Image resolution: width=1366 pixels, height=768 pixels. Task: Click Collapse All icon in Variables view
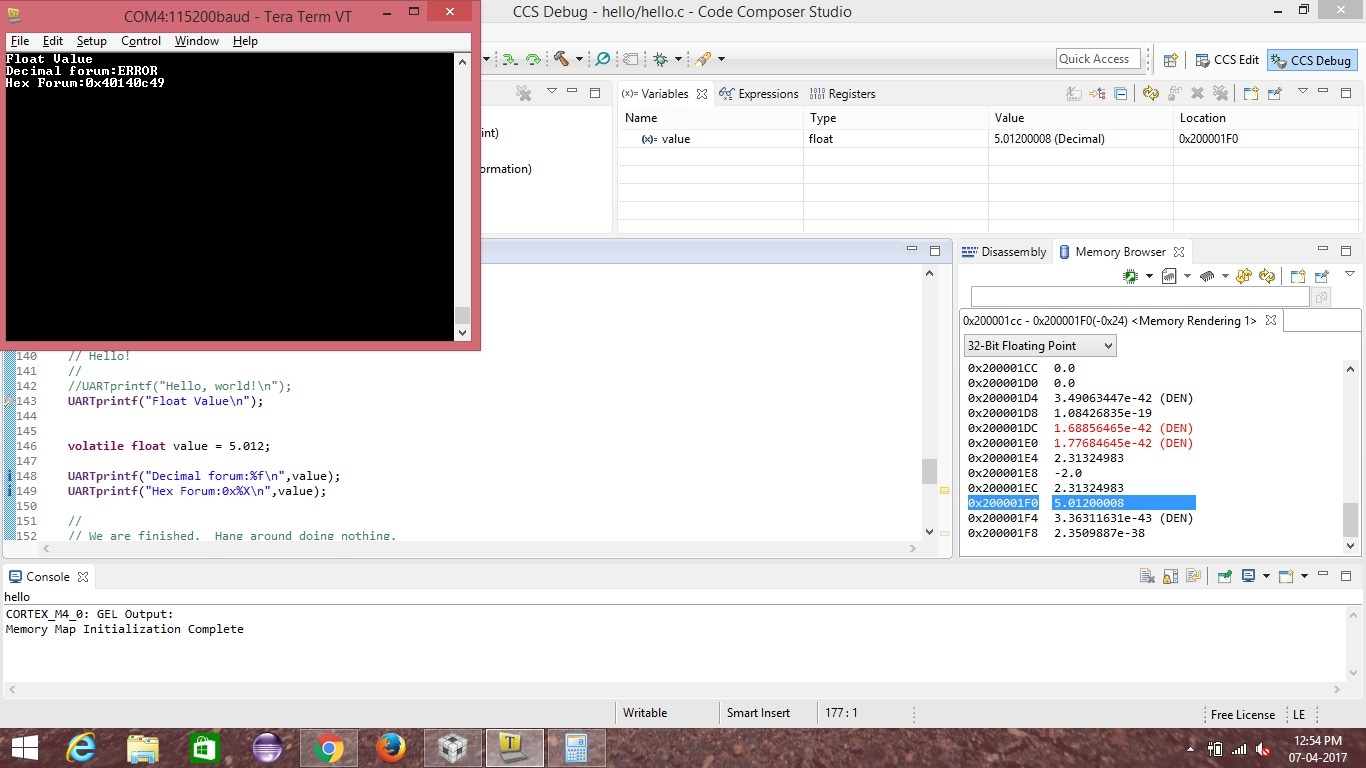pos(1121,93)
